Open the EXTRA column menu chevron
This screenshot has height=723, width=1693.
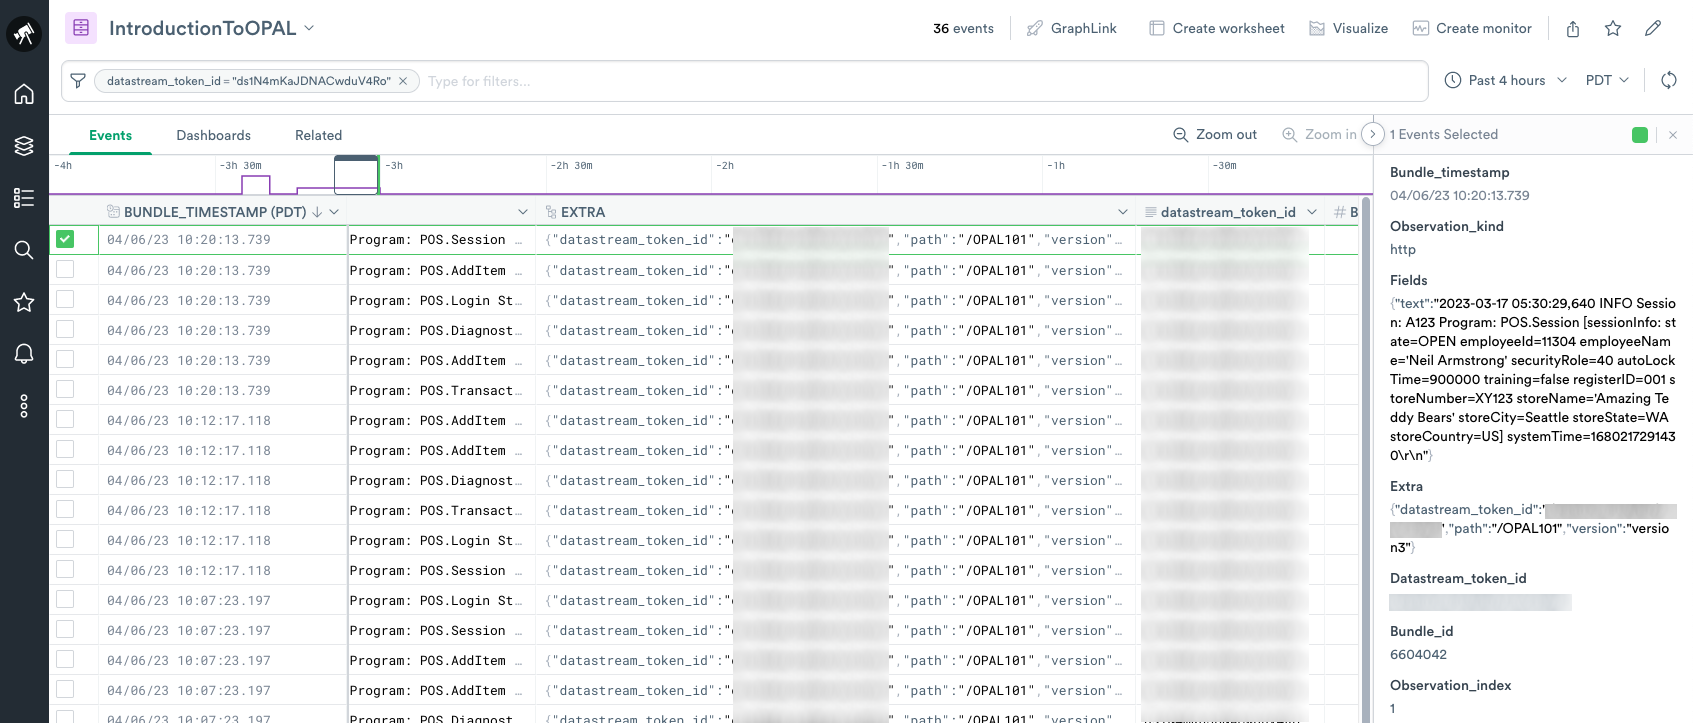pos(1123,212)
